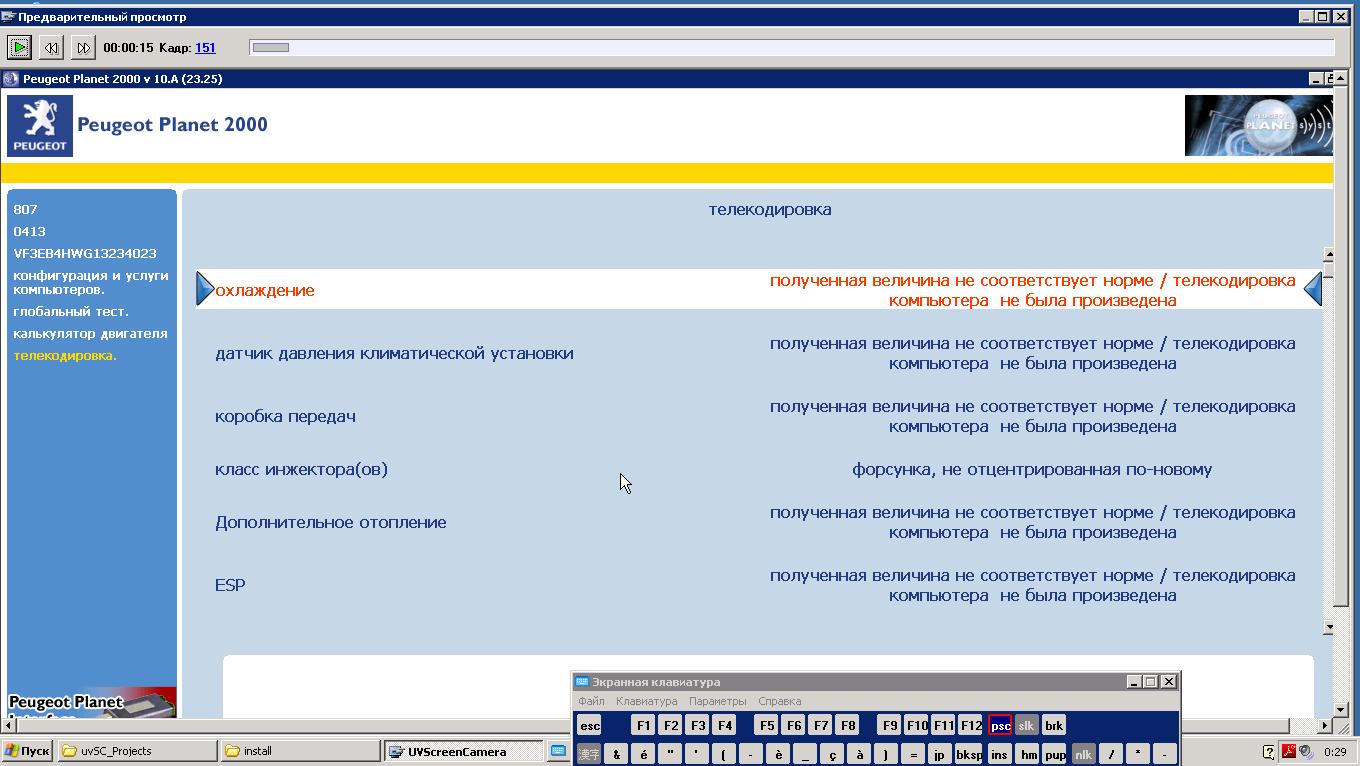Screen dimensions: 1360x766
Task: Click the F12 key on on-screen keyboard
Action: 970,725
